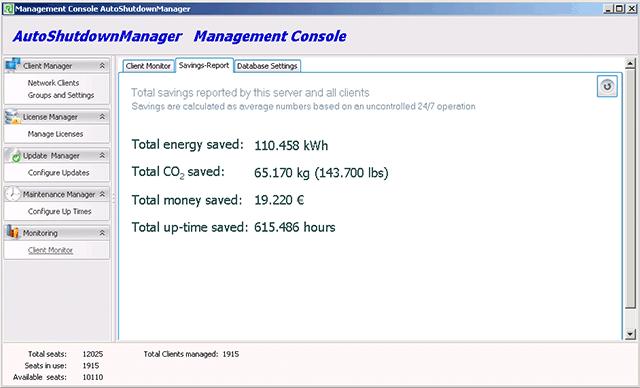640x388 pixels.
Task: Click the Monitoring header label
Action: click(40, 233)
